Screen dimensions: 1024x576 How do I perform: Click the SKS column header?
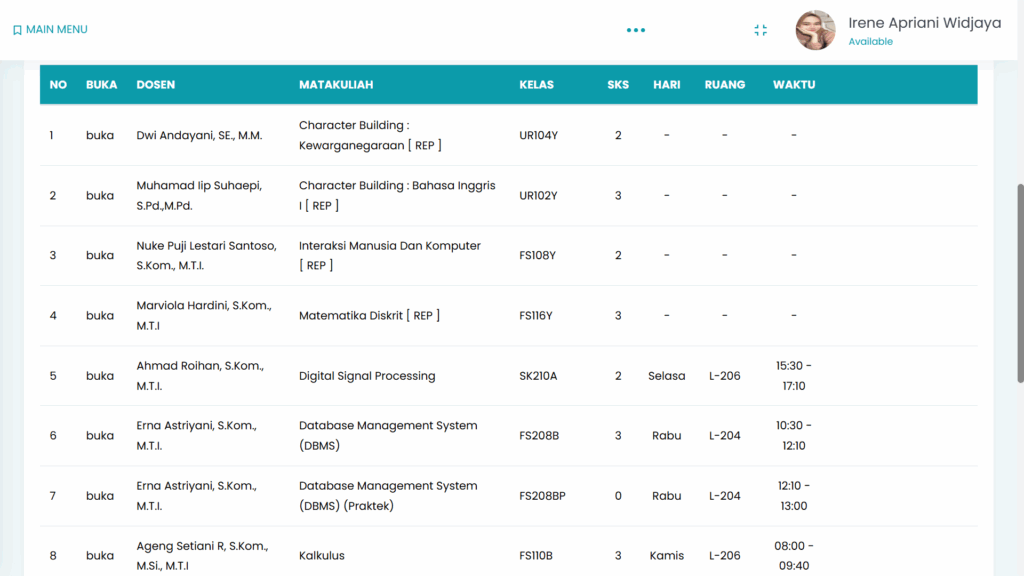(618, 85)
